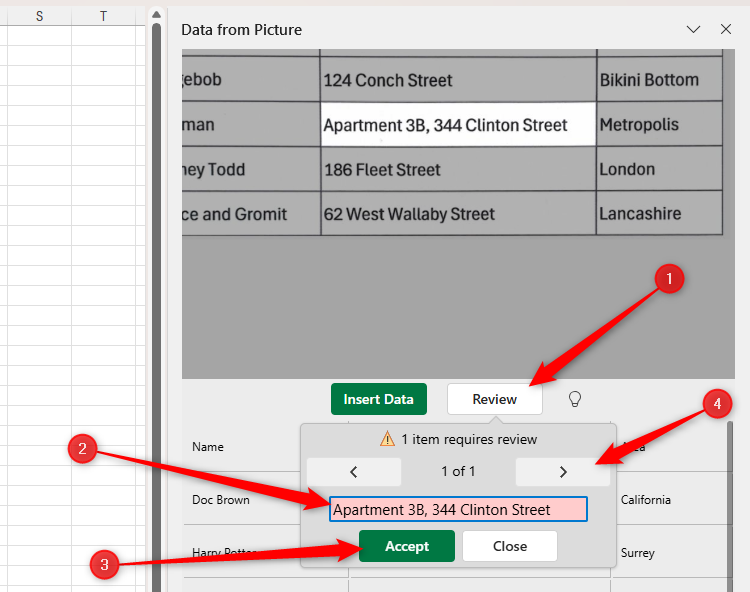This screenshot has width=750, height=592.
Task: Click the warning triangle icon
Action: pyautogui.click(x=387, y=439)
